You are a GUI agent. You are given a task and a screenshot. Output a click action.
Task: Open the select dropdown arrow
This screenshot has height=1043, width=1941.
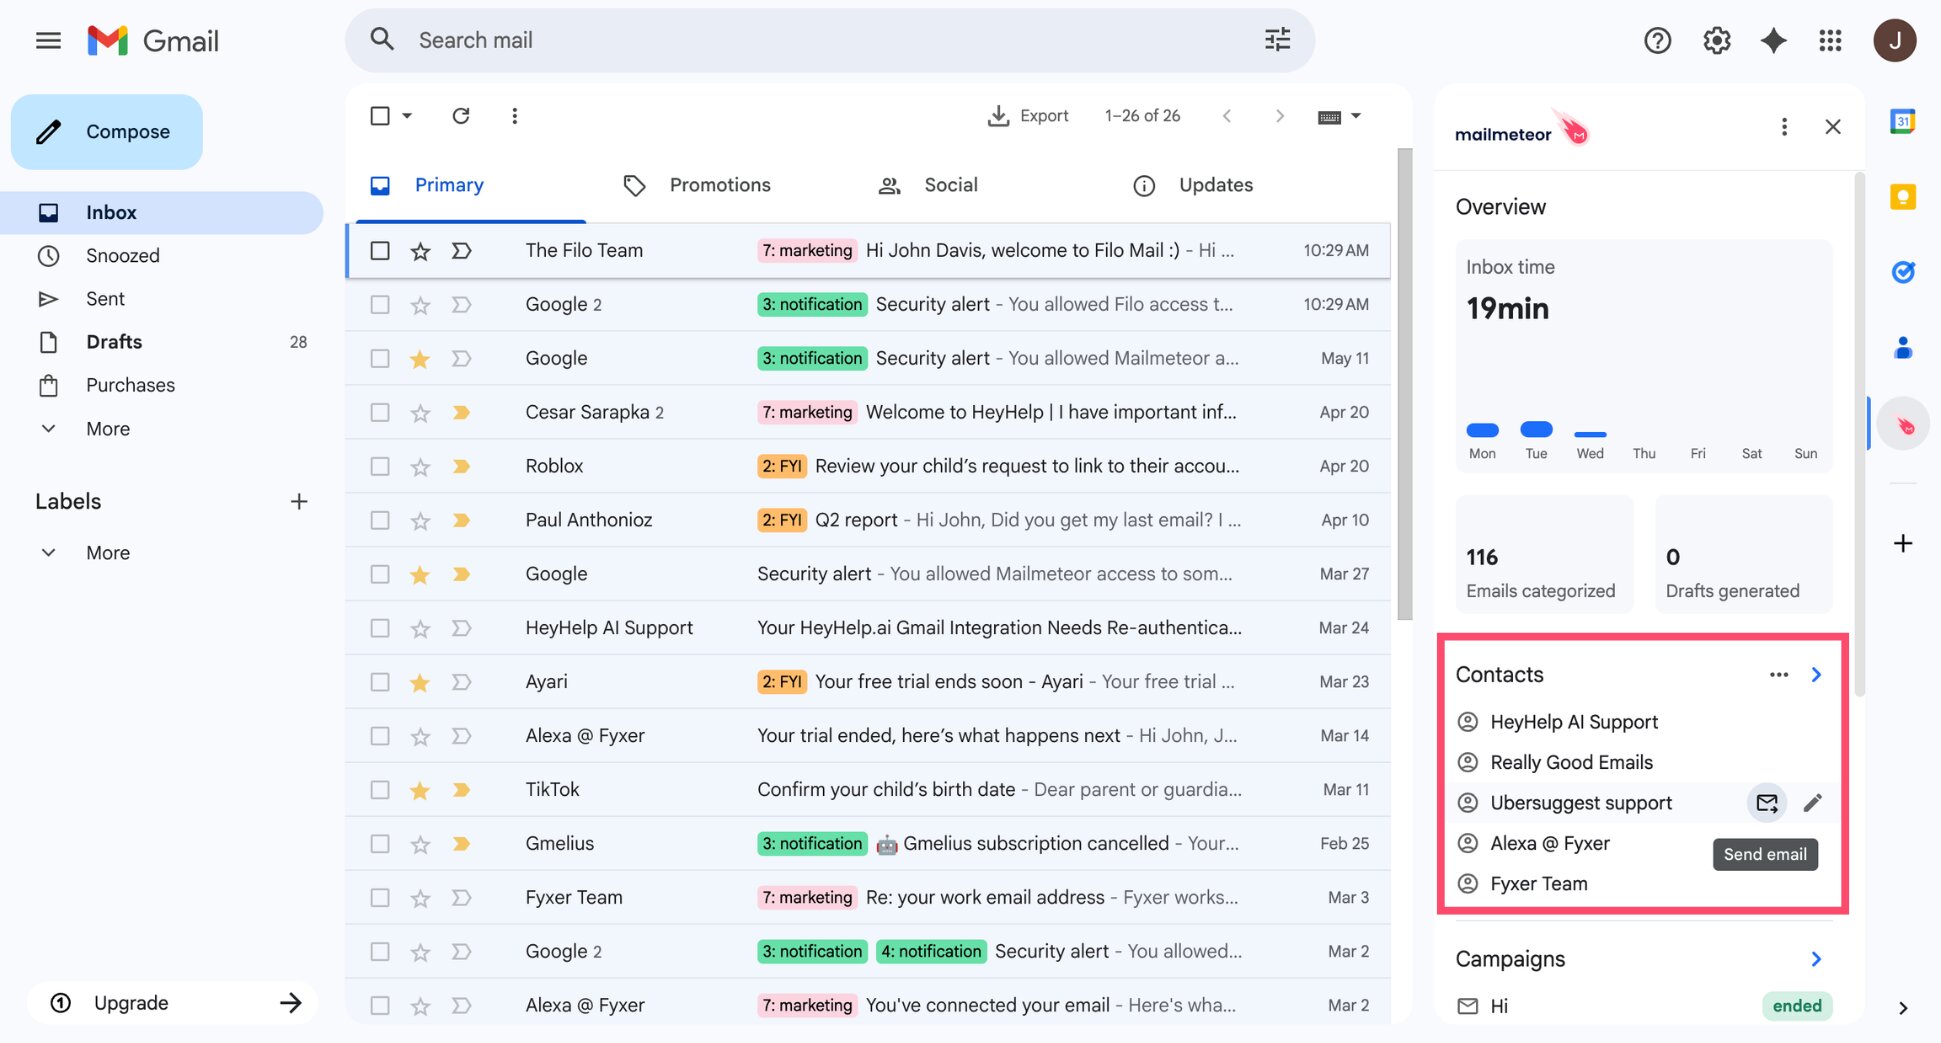[x=407, y=116]
